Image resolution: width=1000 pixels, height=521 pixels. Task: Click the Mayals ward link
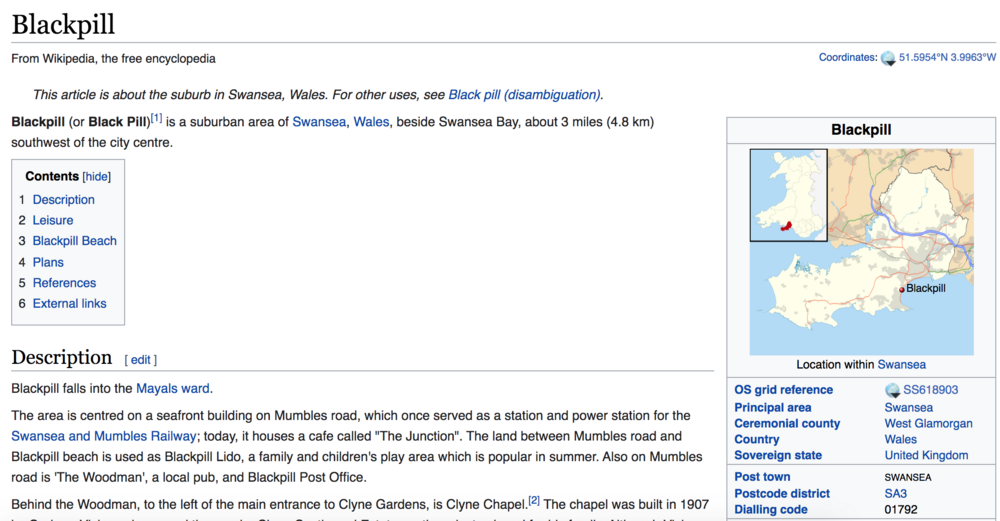pyautogui.click(x=173, y=388)
